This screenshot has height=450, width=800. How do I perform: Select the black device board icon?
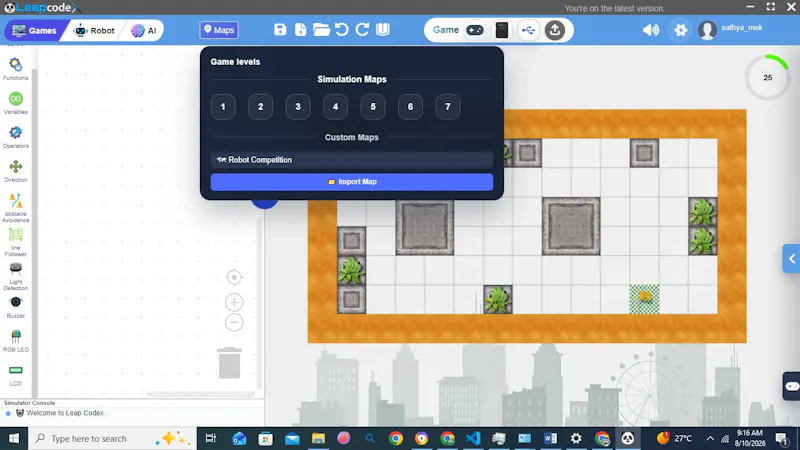502,30
